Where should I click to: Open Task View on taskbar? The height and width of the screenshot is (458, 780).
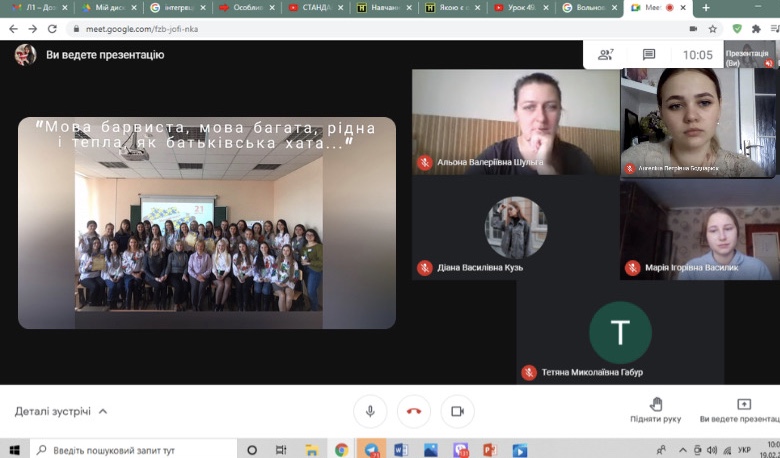(281, 450)
